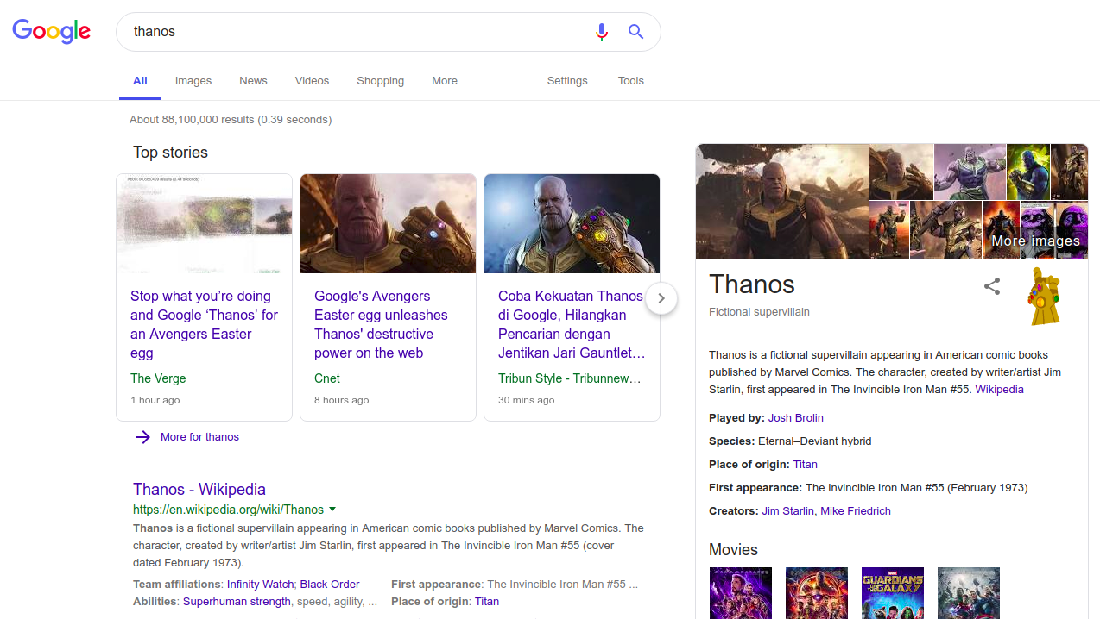Start voice search with microphone icon
The height and width of the screenshot is (619, 1100).
[601, 32]
